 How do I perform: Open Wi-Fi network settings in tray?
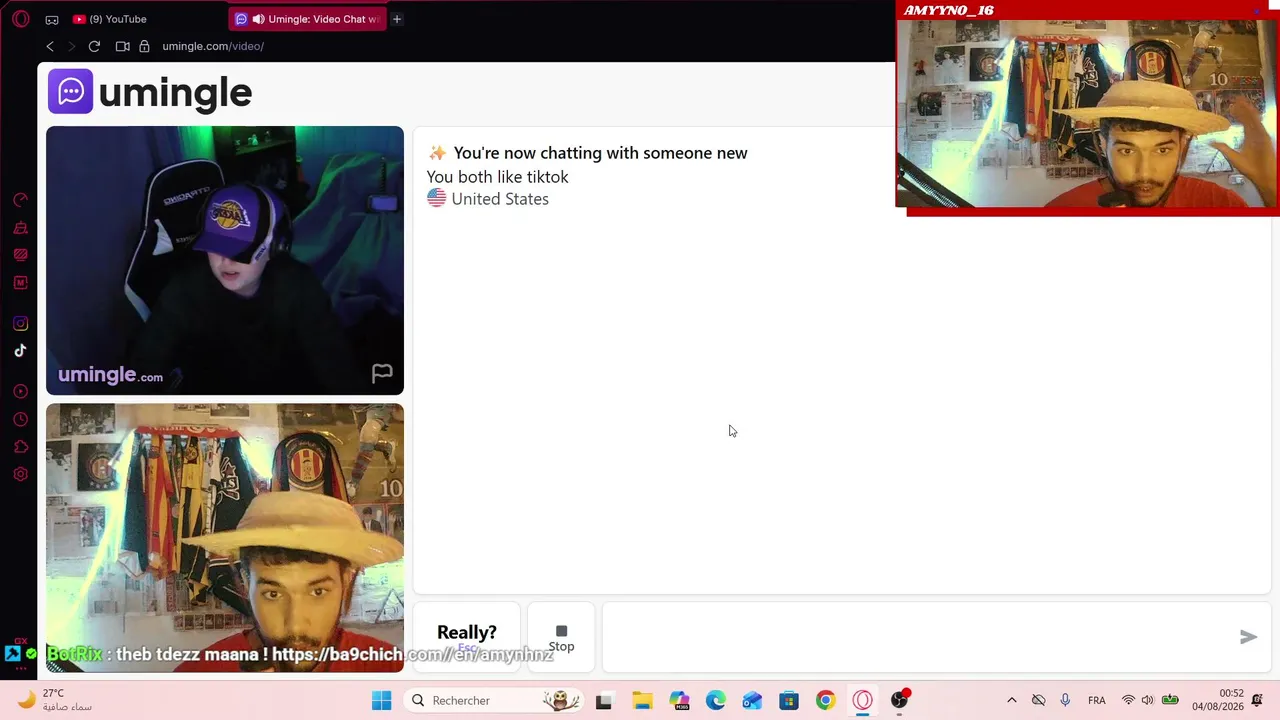(1128, 700)
